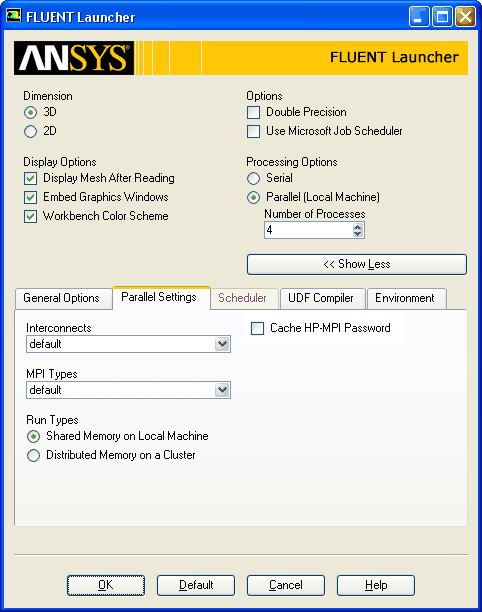This screenshot has height=612, width=482.
Task: Click the OK button
Action: coord(106,585)
